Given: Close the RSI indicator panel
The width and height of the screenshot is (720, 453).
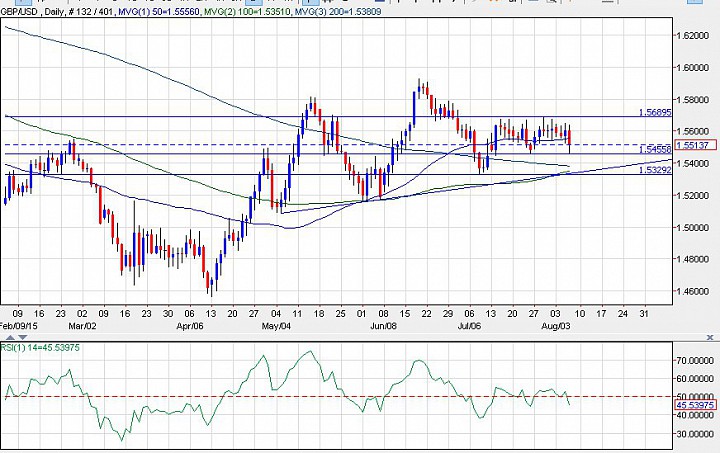Looking at the screenshot, I should [x=710, y=337].
